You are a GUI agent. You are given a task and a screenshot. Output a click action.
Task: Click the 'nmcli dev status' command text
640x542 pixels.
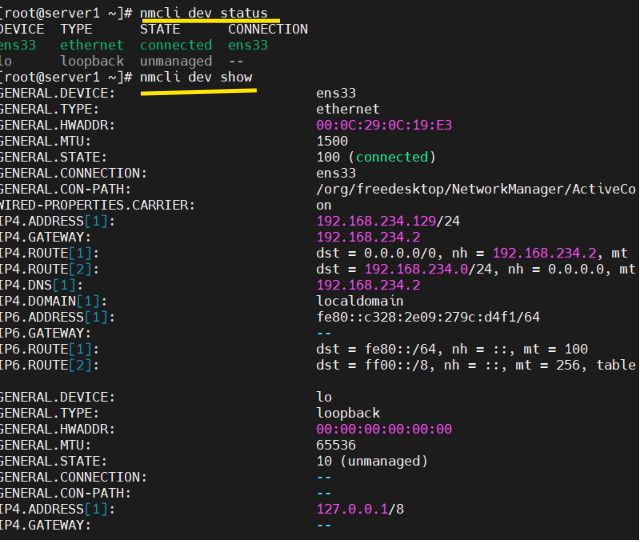(x=204, y=13)
